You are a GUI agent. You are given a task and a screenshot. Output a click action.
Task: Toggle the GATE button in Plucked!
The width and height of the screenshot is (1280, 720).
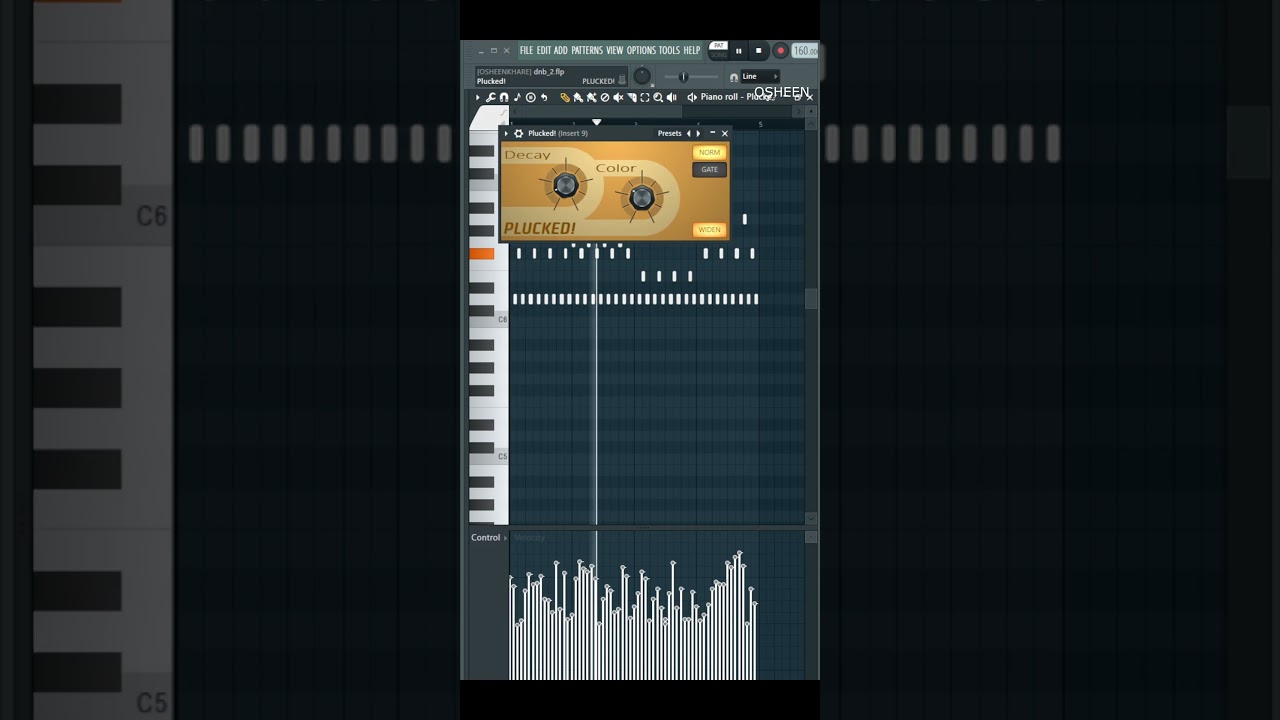point(709,169)
